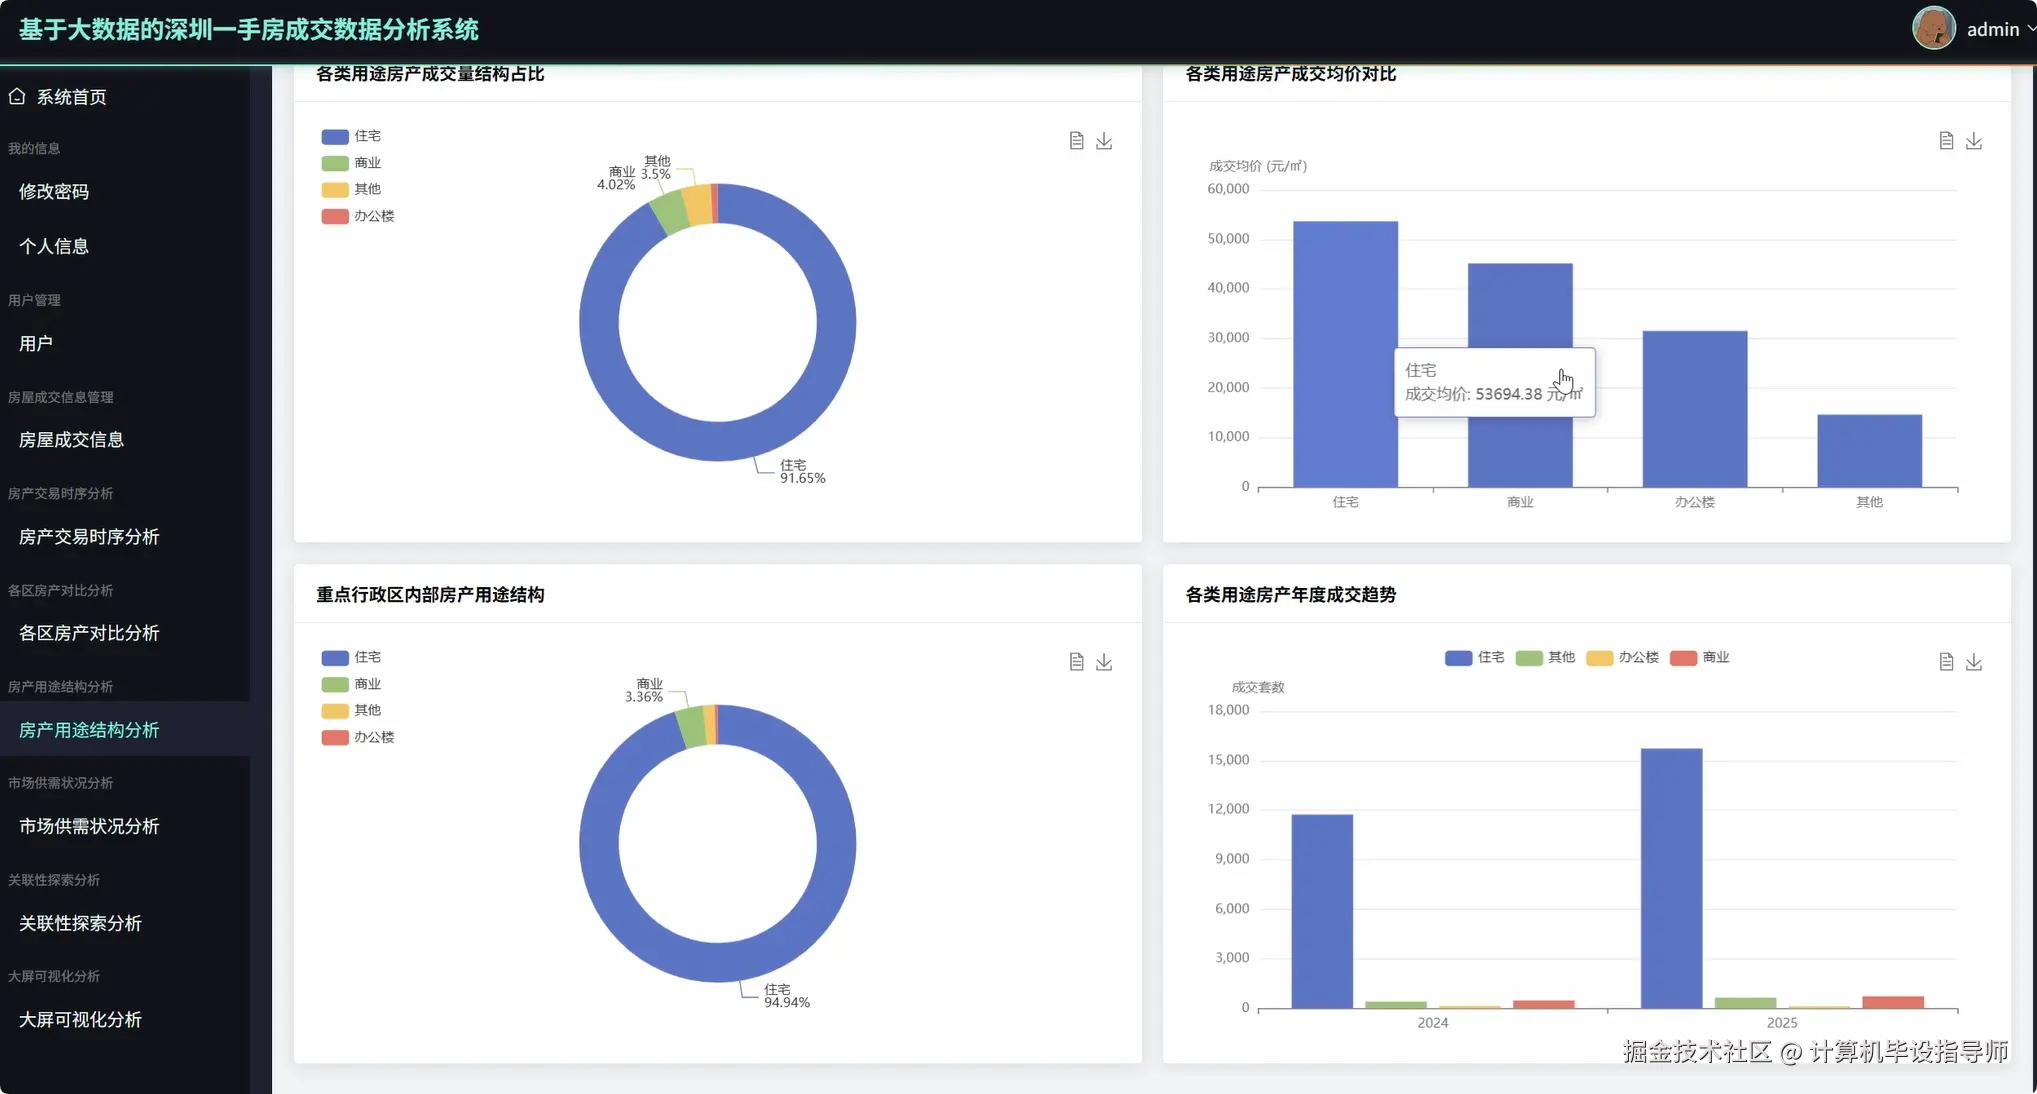Open data view of yearly trend chart
The width and height of the screenshot is (2037, 1094).
pos(1946,662)
